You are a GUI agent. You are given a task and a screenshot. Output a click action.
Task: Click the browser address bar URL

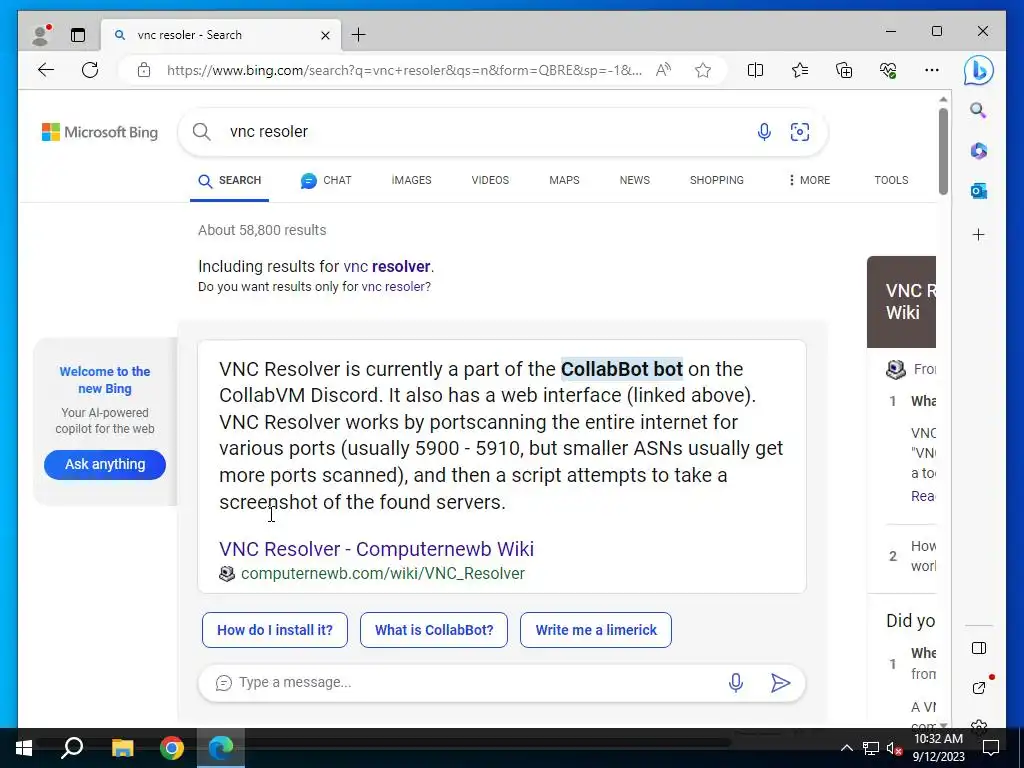coord(404,70)
